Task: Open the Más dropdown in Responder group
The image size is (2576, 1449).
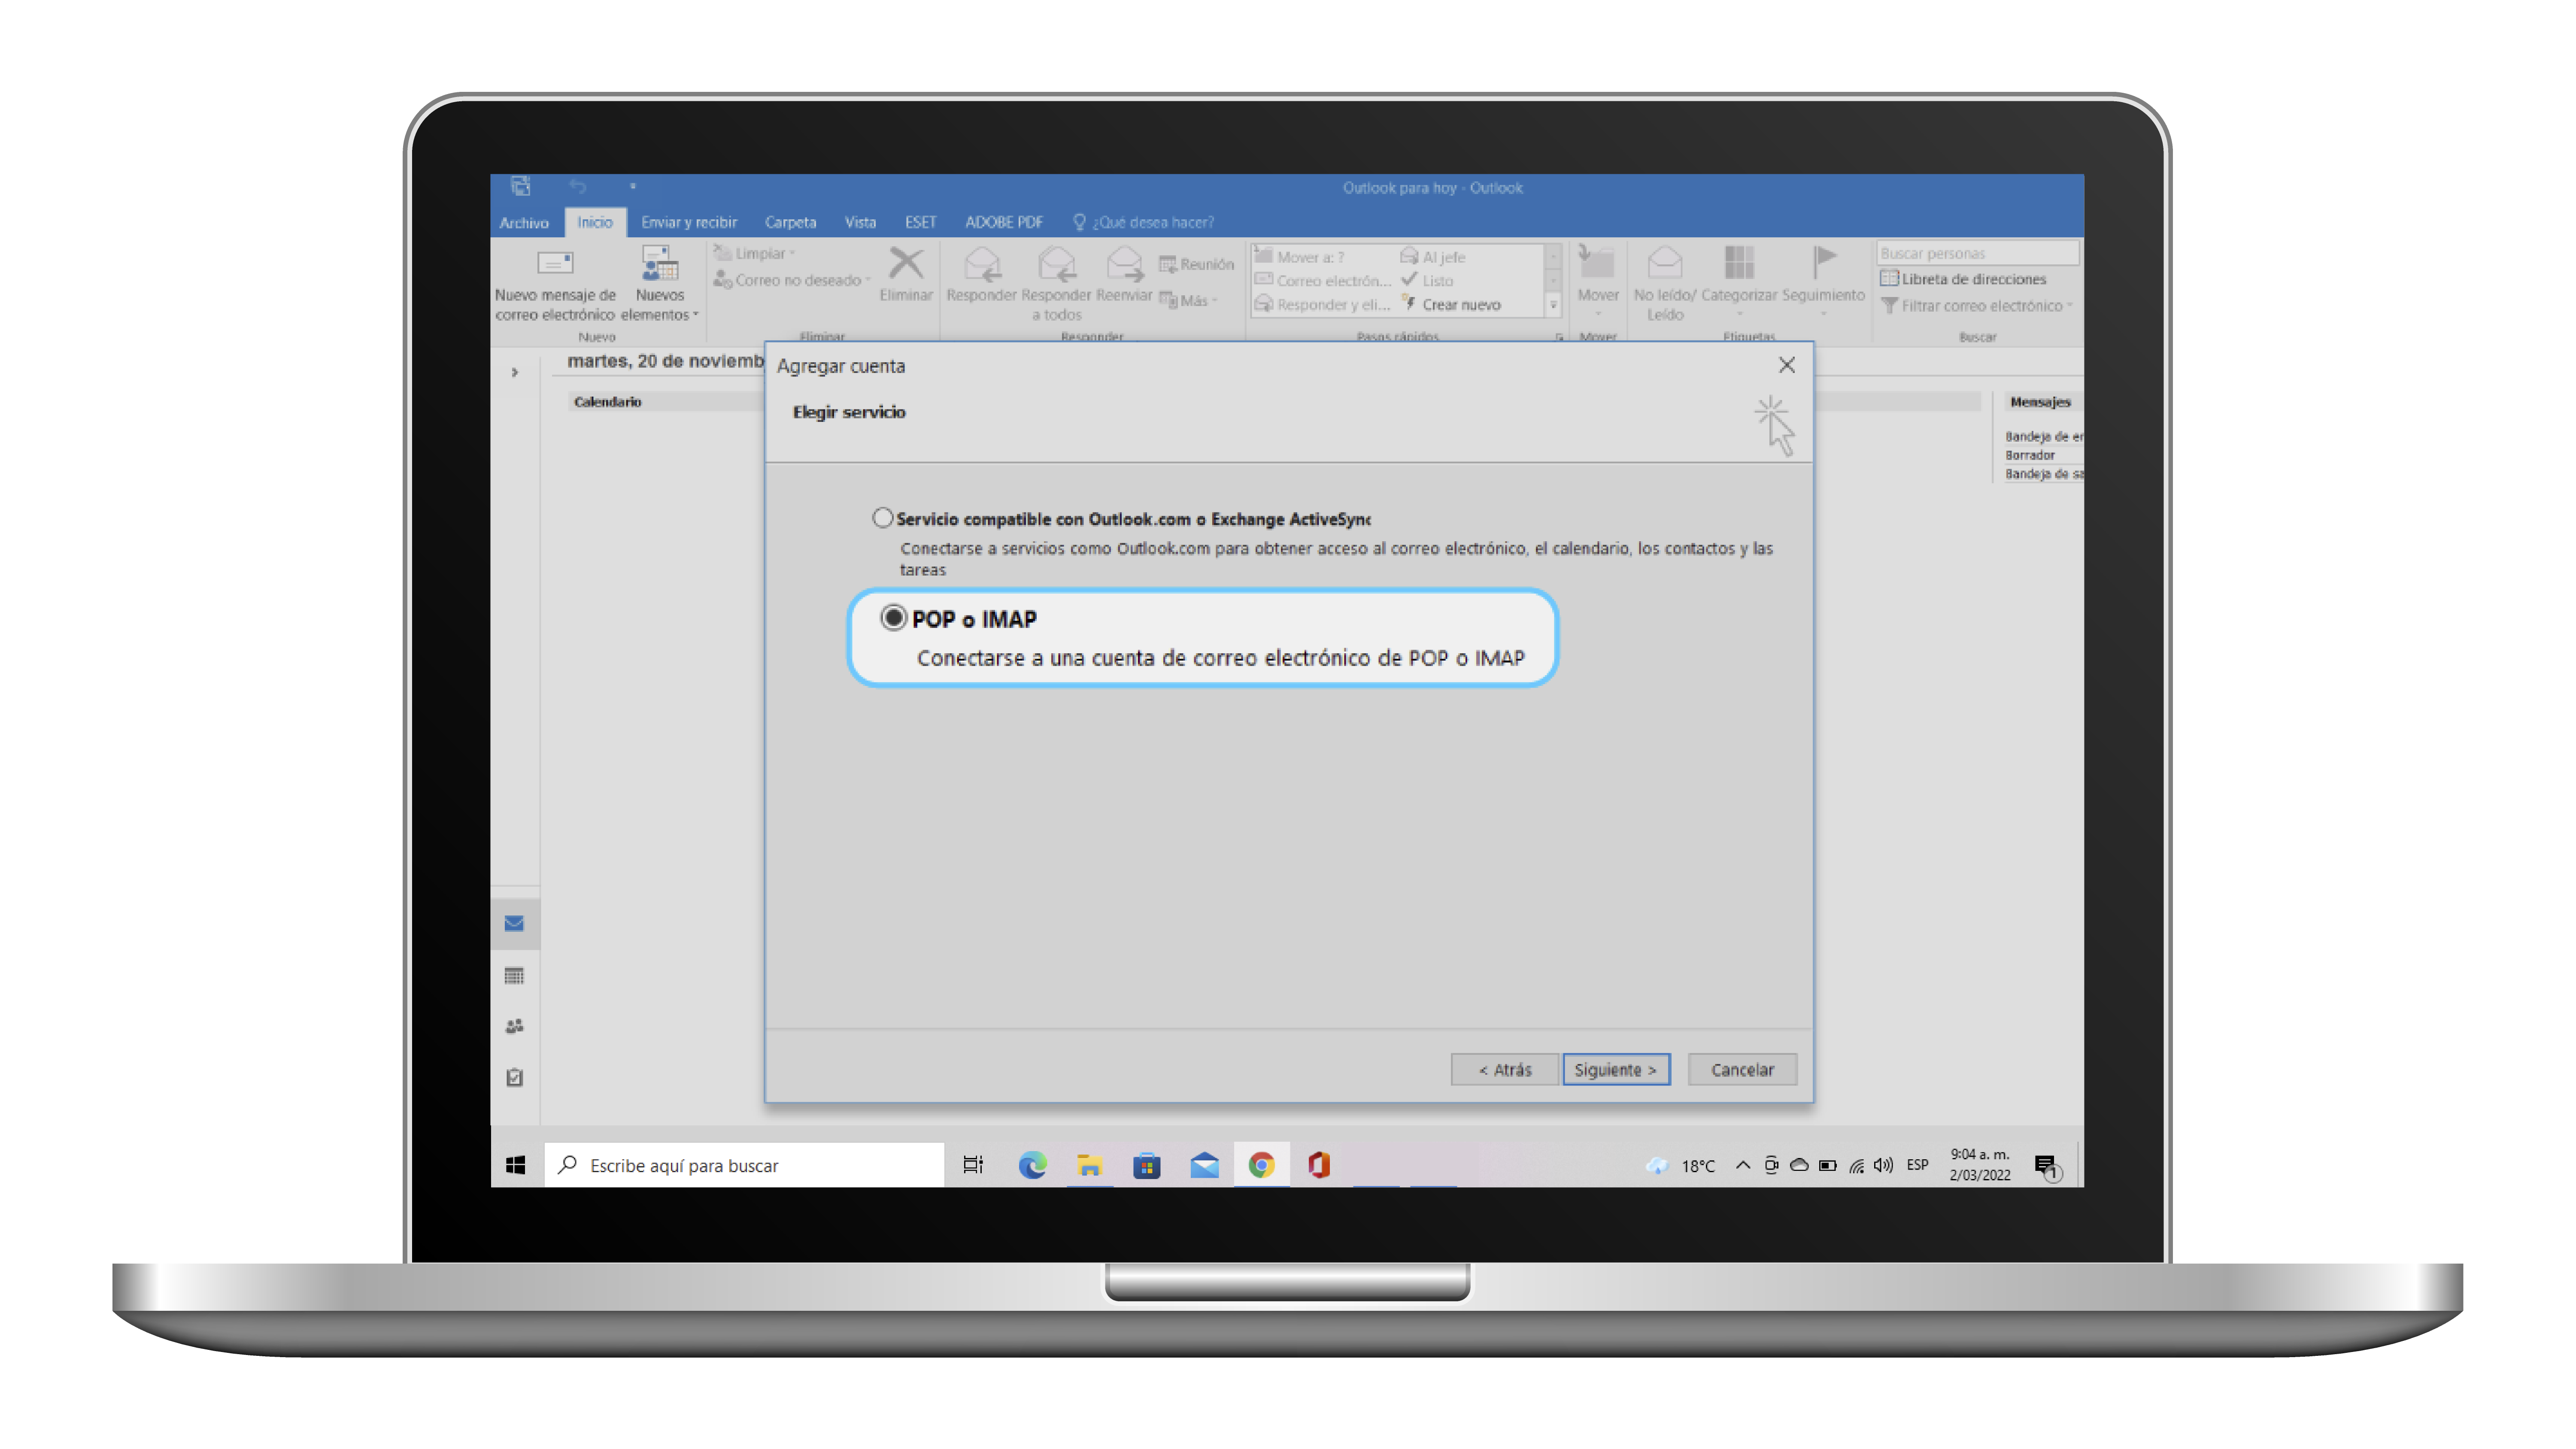Action: (1188, 300)
